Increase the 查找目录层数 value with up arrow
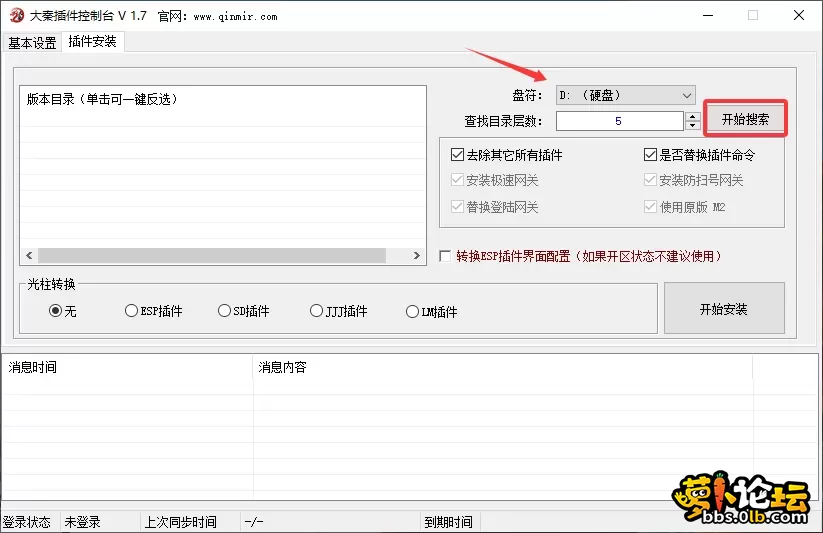Image resolution: width=823 pixels, height=533 pixels. (693, 117)
